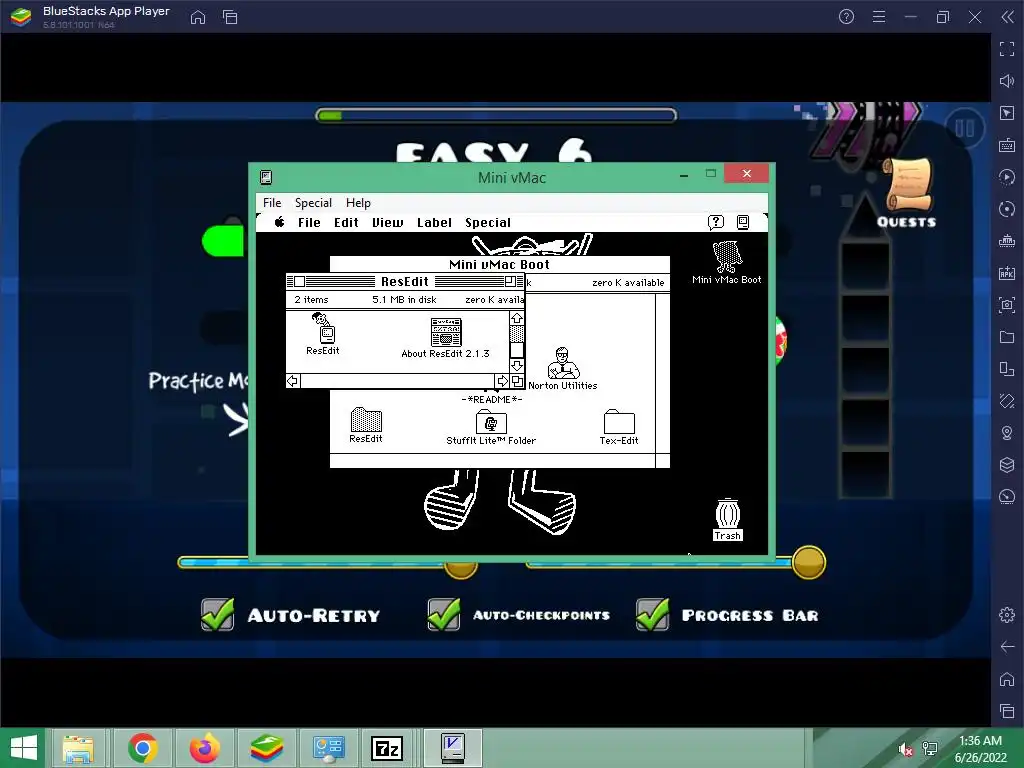Open the Mac Finder View menu

click(387, 223)
